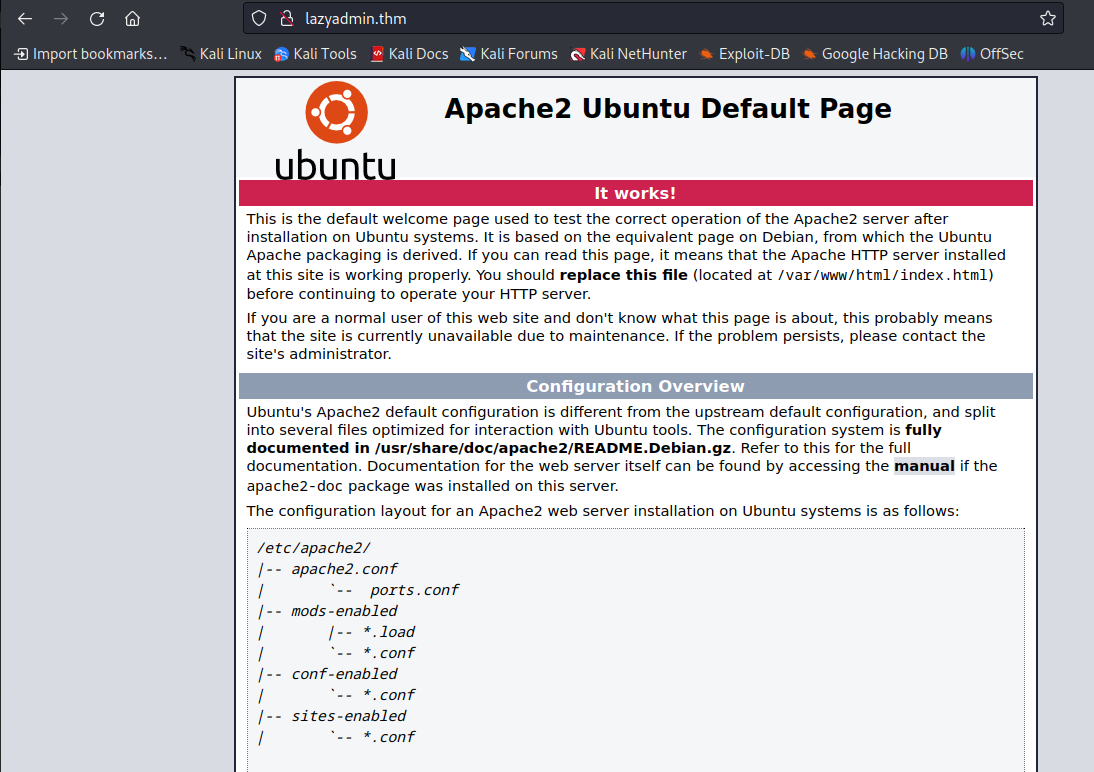Click the lazyadmin.thm address bar
This screenshot has width=1094, height=772.
(652, 19)
